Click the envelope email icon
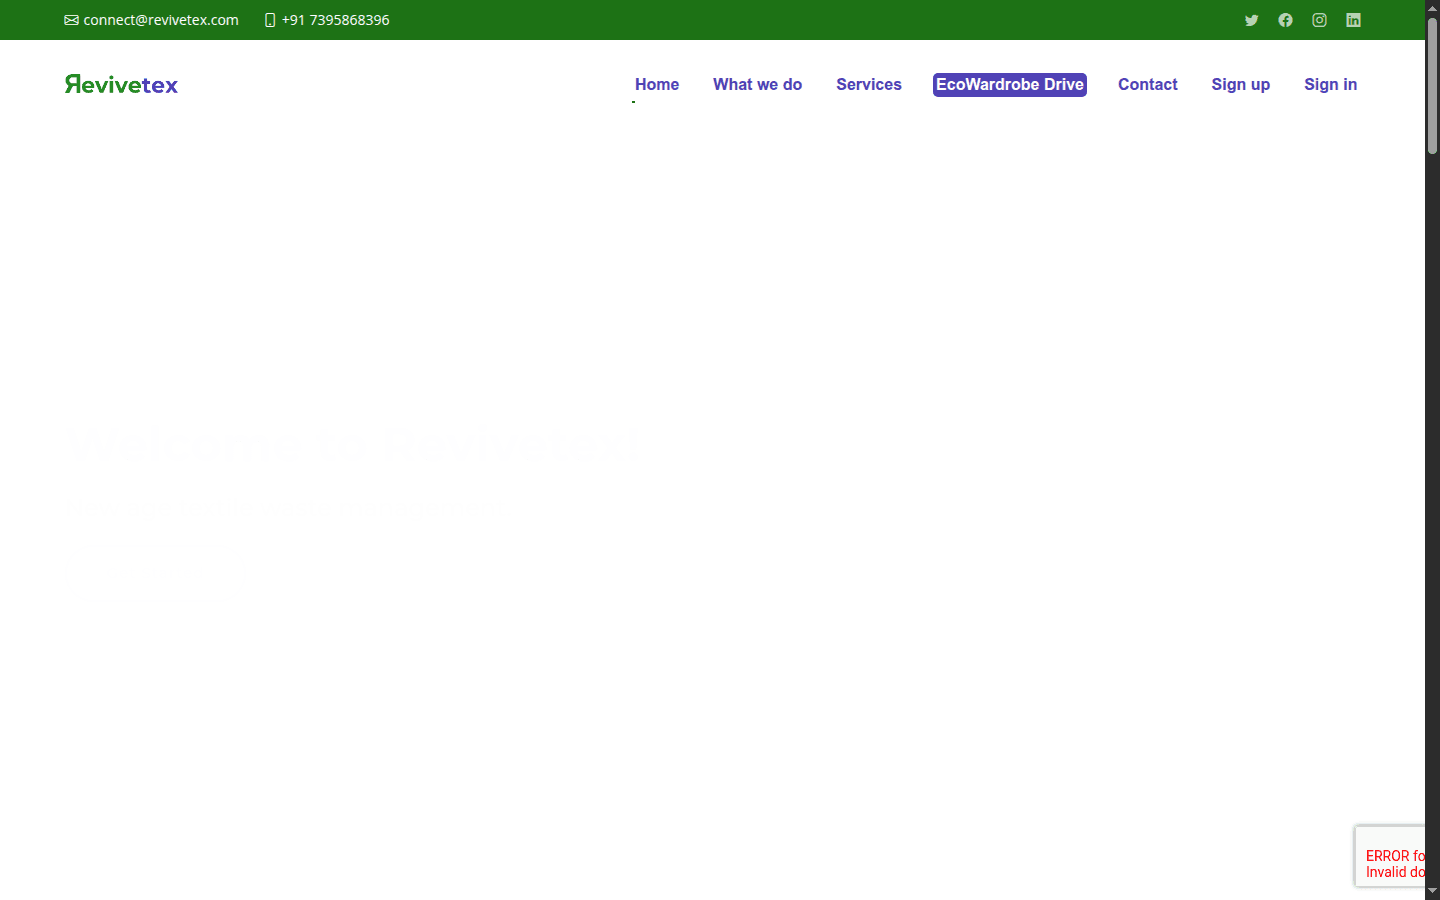Viewport: 1440px width, 900px height. click(x=71, y=20)
